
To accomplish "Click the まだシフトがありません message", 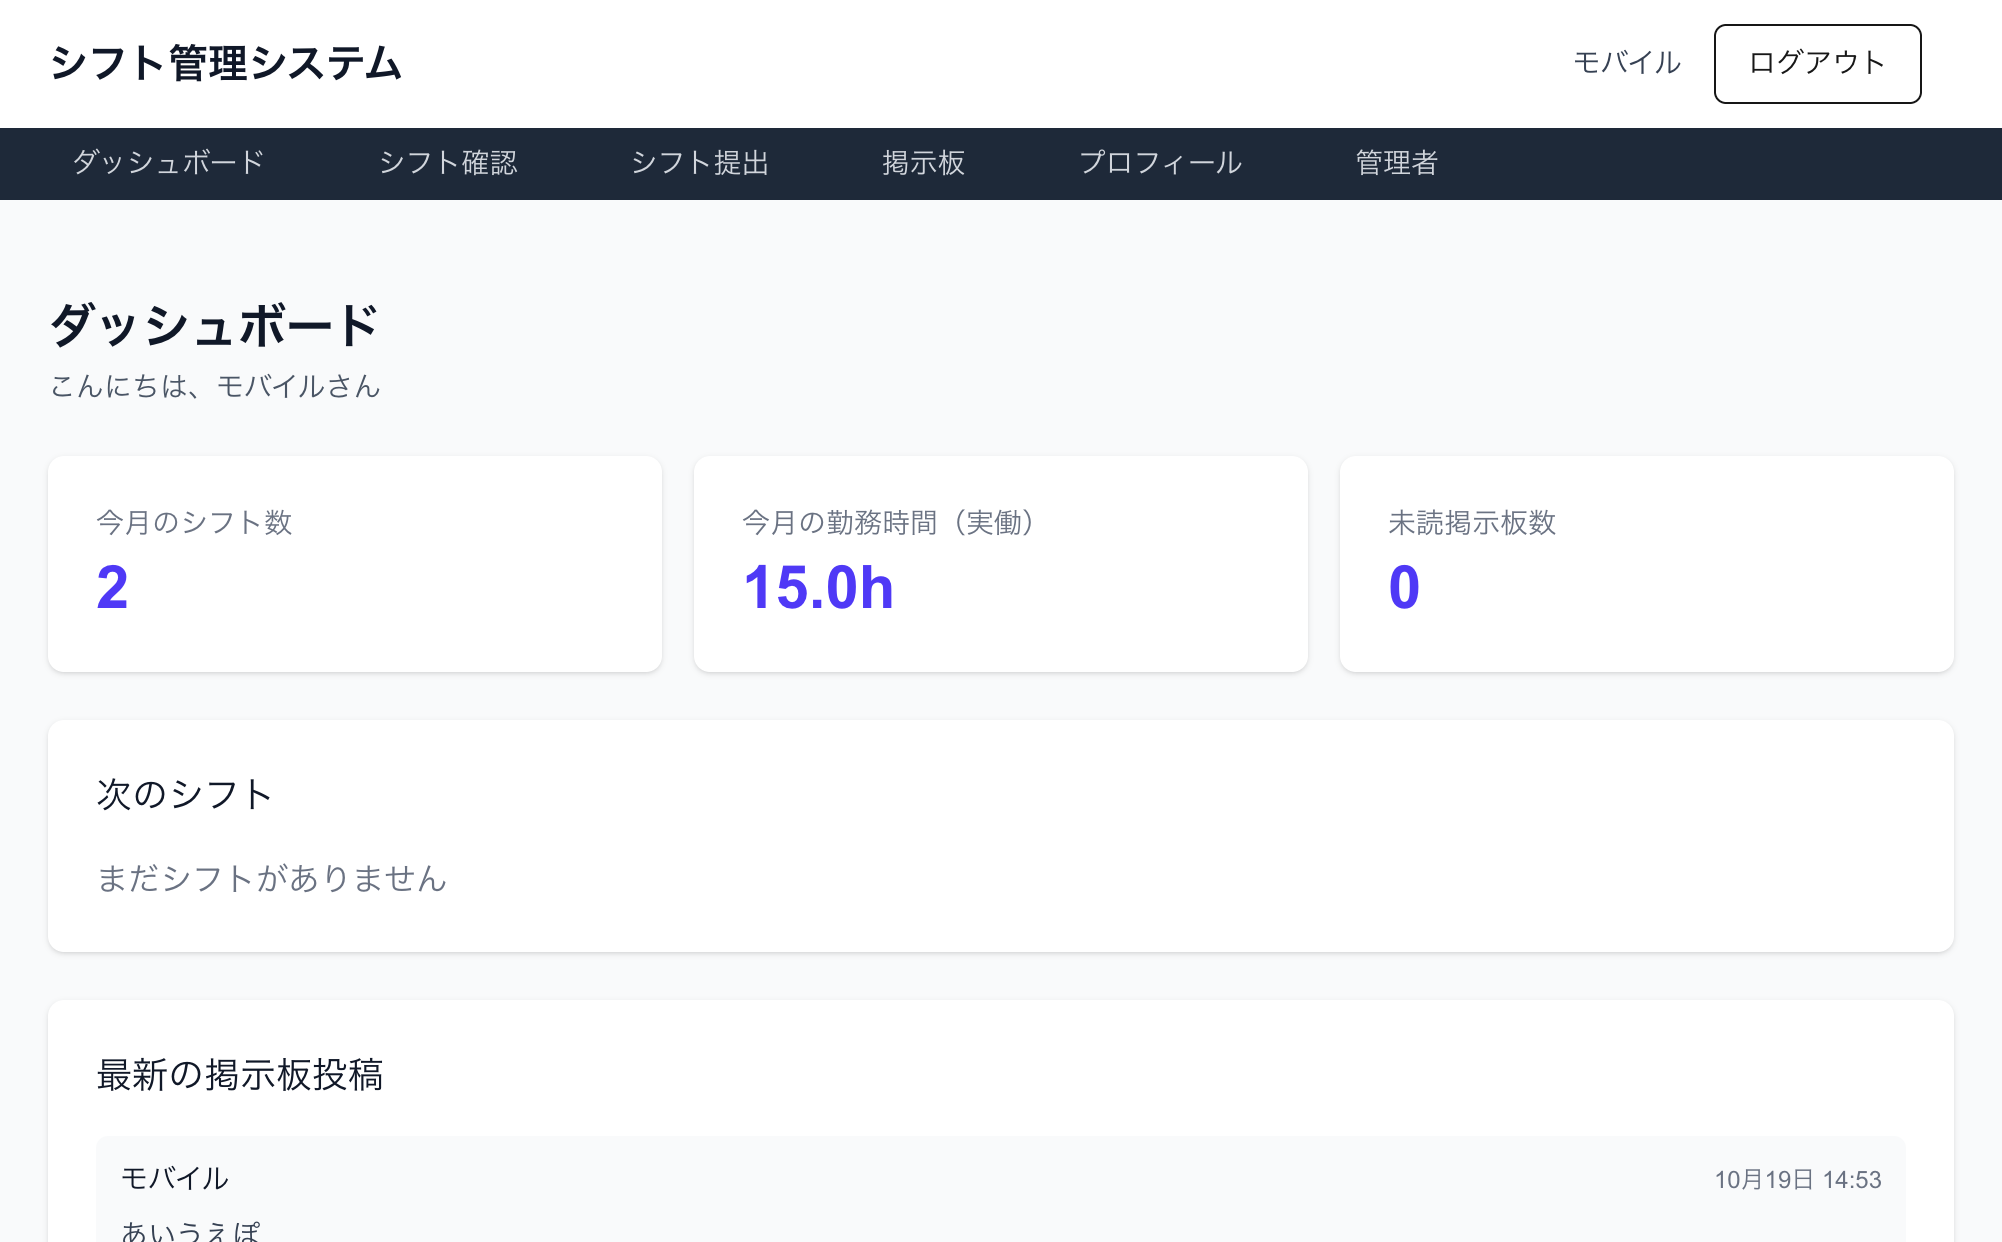I will click(272, 878).
